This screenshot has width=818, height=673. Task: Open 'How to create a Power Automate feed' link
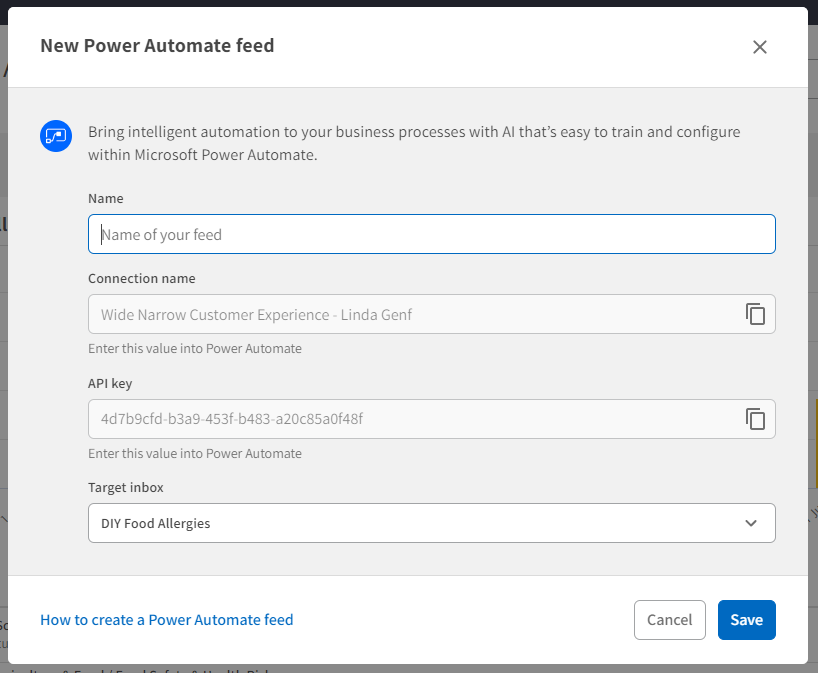tap(167, 620)
